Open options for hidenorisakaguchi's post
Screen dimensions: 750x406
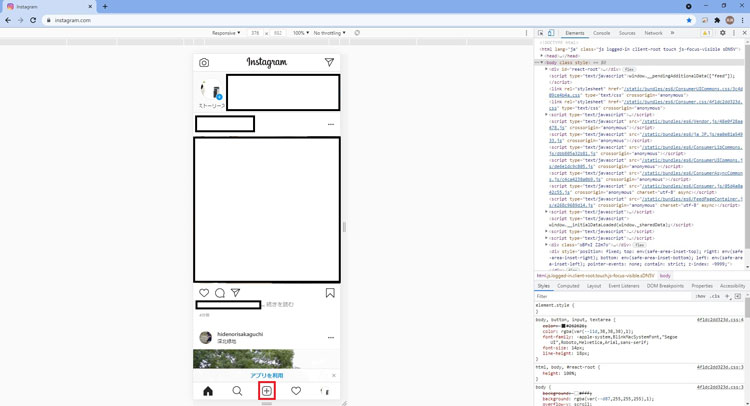pyautogui.click(x=331, y=338)
